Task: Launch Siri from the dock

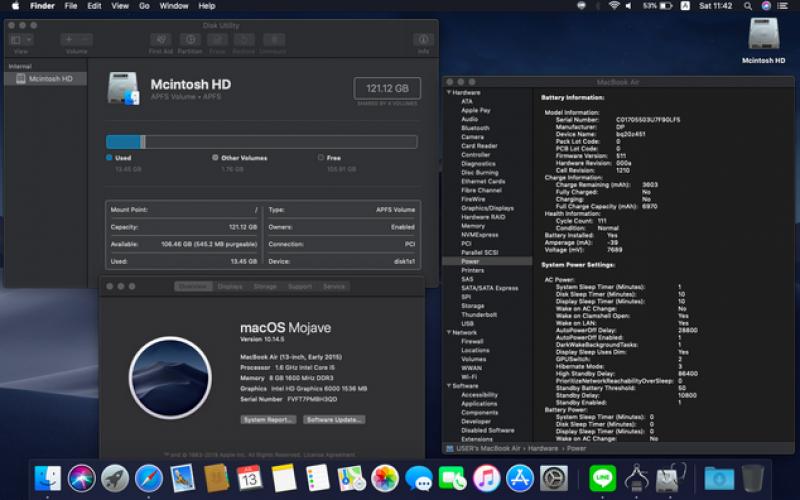Action: point(82,479)
